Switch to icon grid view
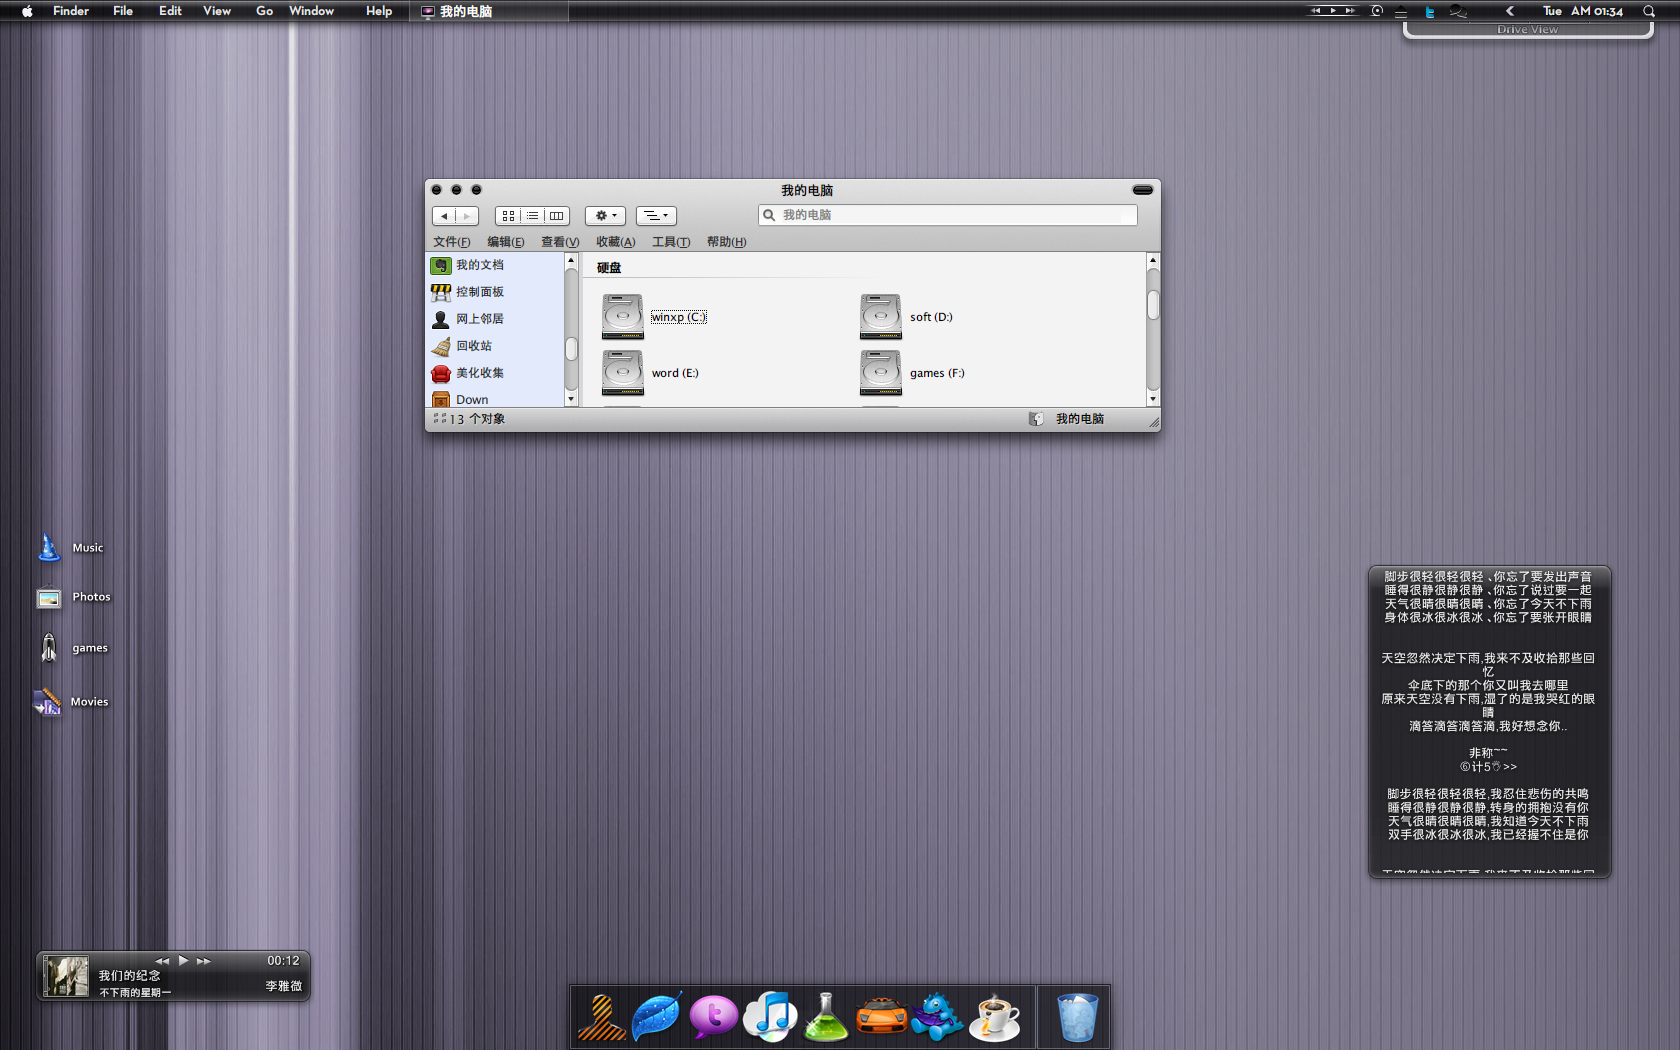The width and height of the screenshot is (1680, 1050). (508, 216)
